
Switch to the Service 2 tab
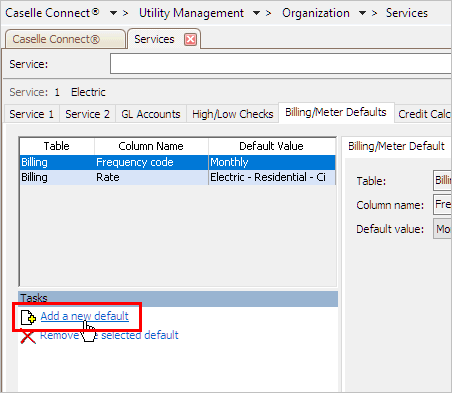coord(87,114)
